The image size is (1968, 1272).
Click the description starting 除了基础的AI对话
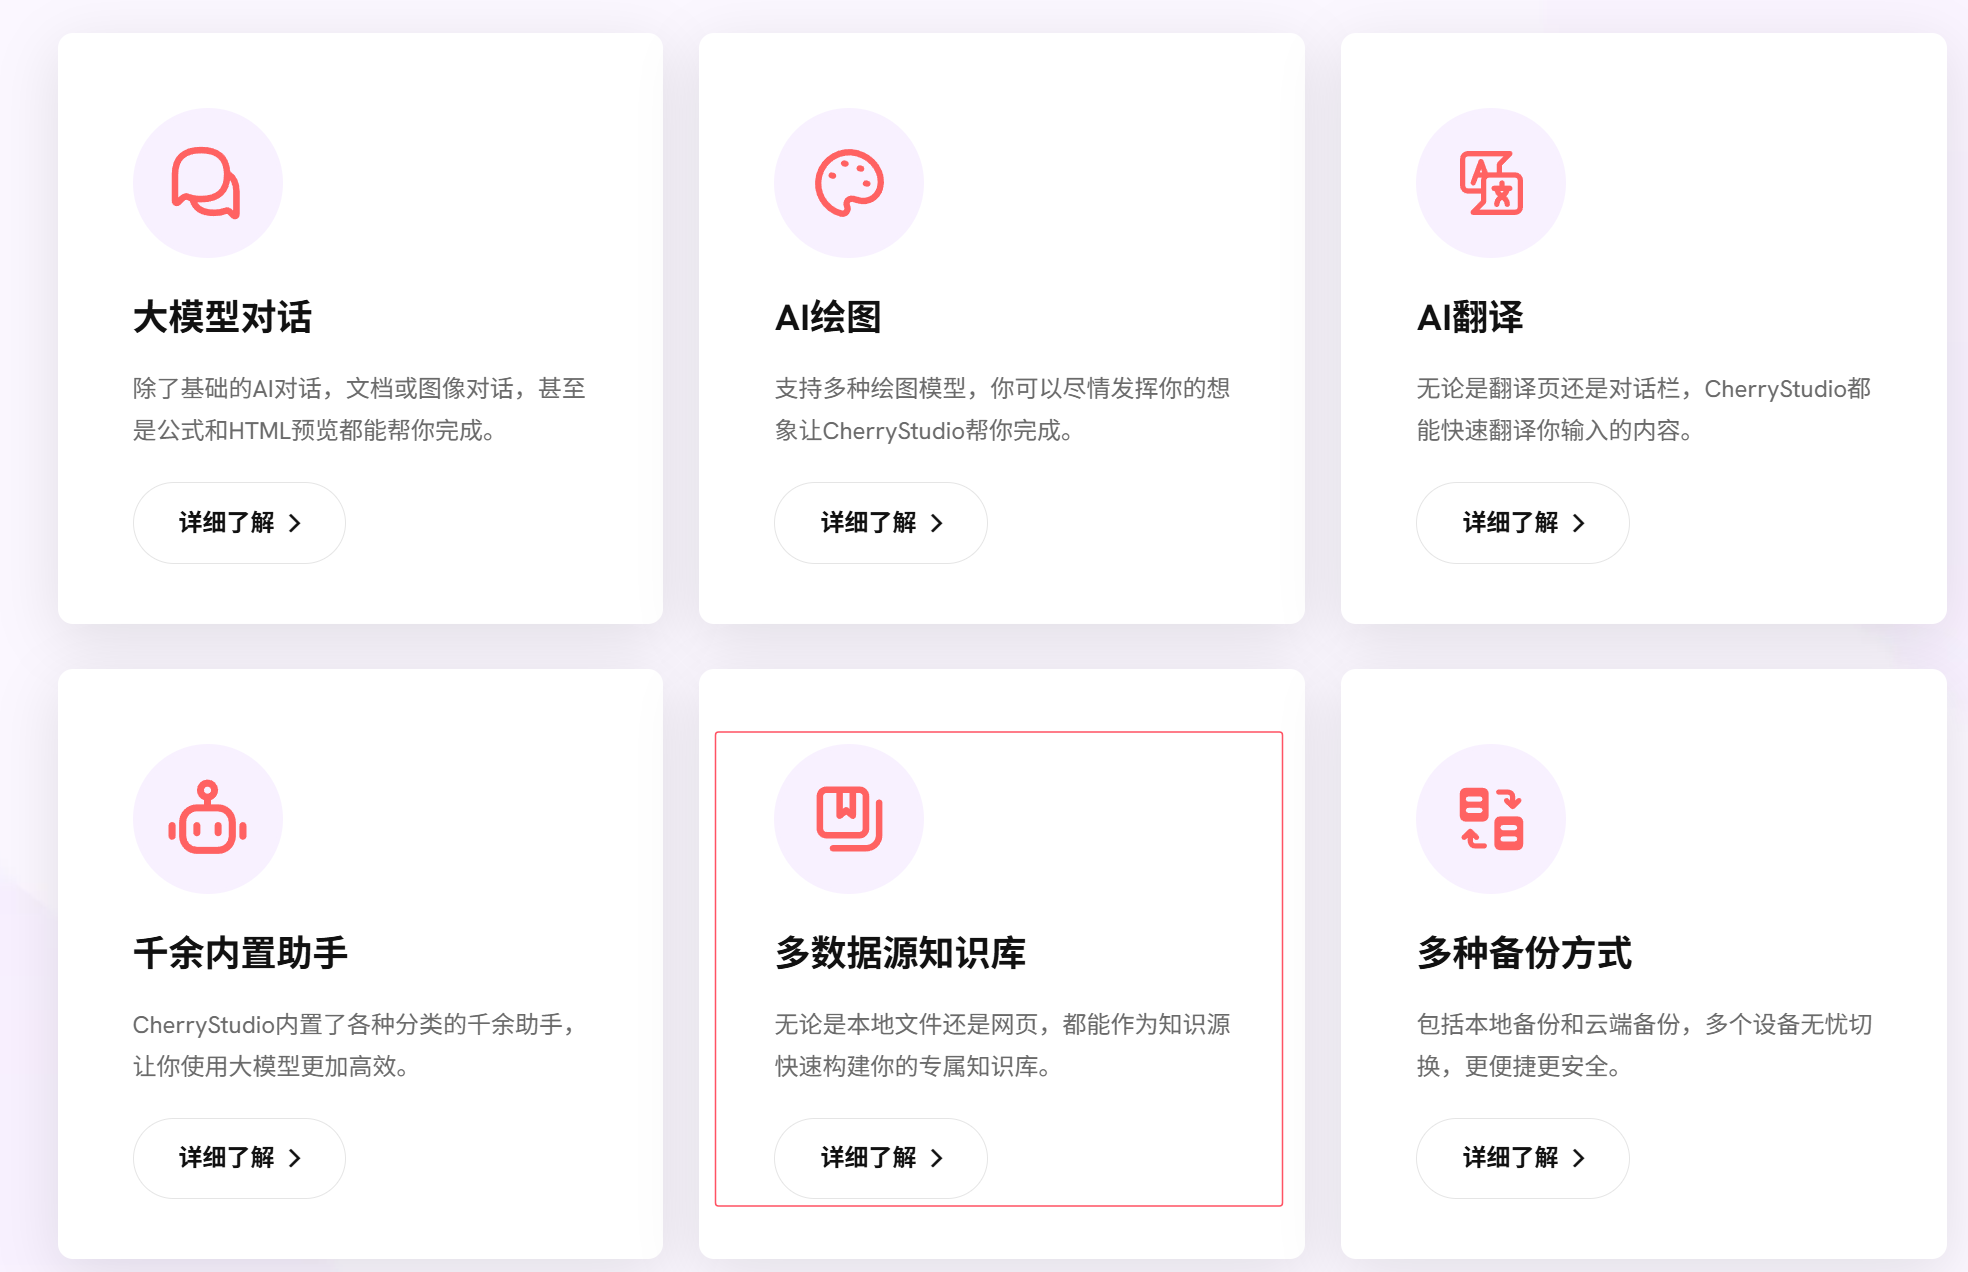(x=359, y=409)
